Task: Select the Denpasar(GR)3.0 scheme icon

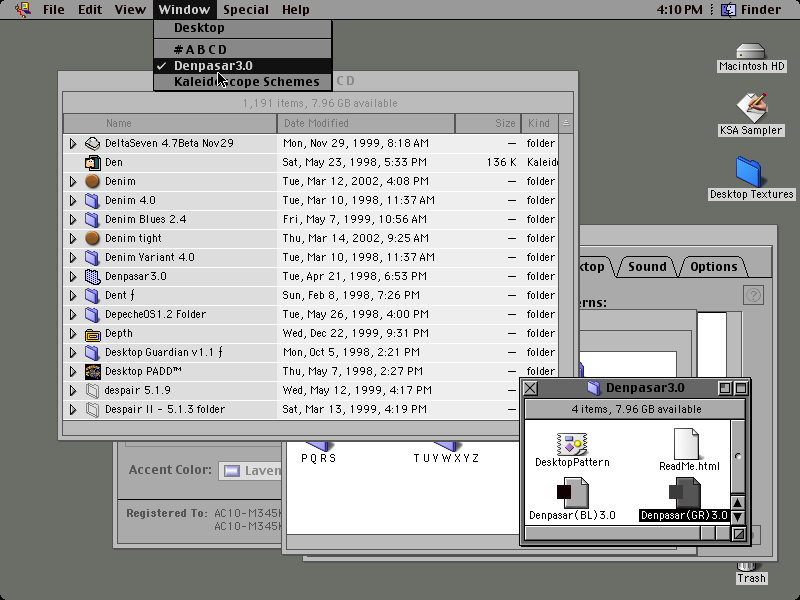Action: click(x=685, y=493)
